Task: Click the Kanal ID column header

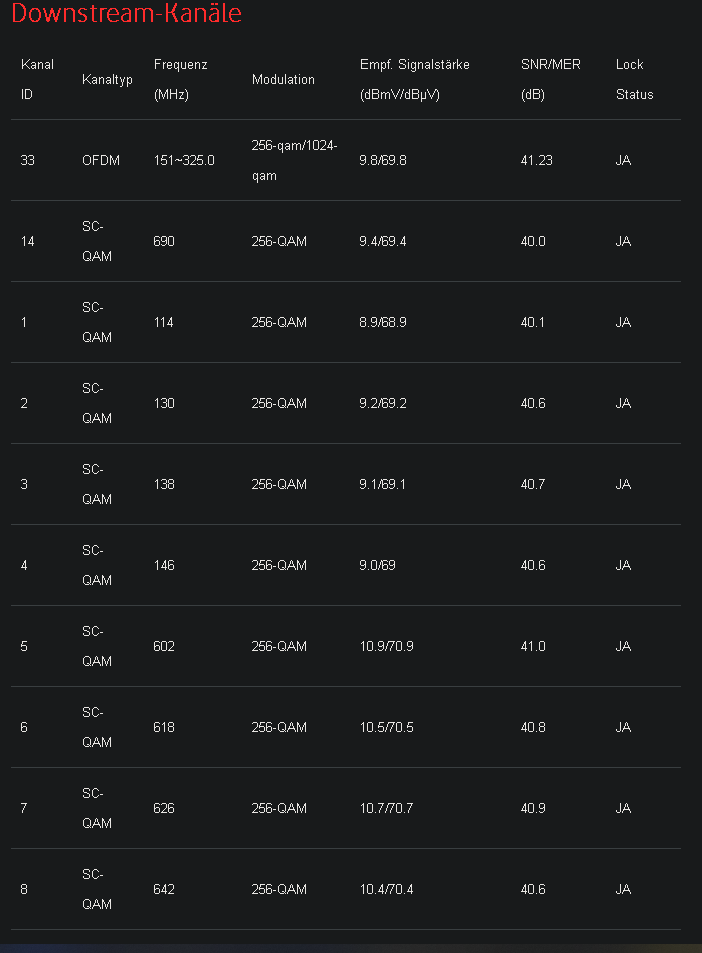Action: 37,79
